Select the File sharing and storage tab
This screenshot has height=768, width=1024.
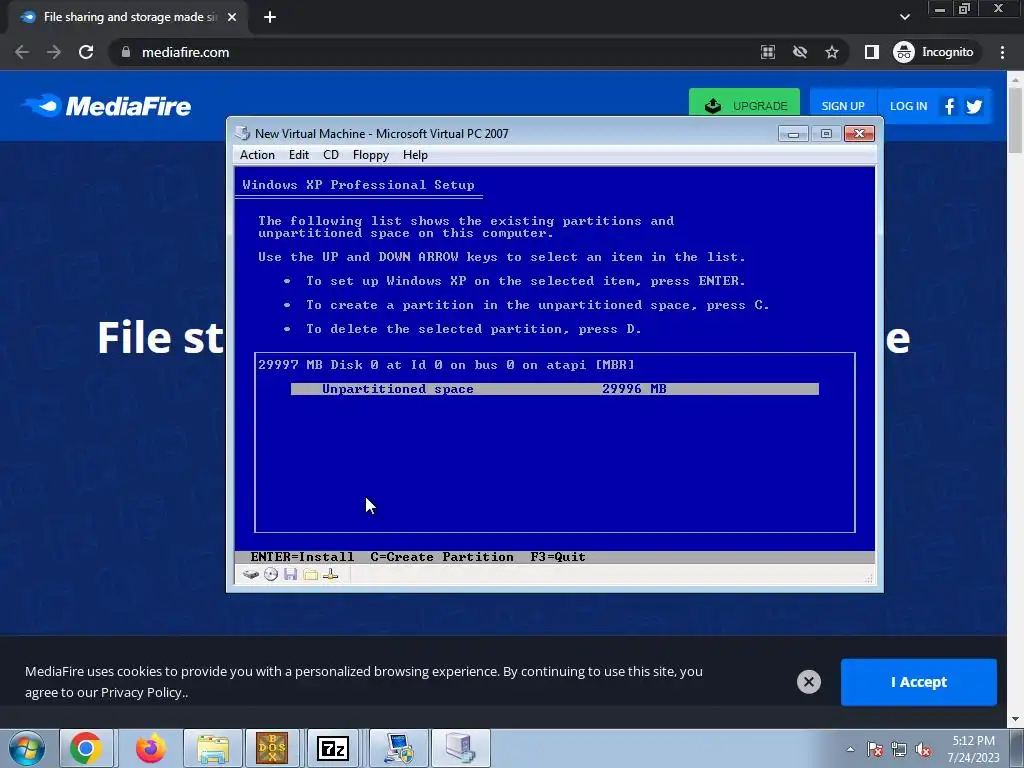[128, 17]
